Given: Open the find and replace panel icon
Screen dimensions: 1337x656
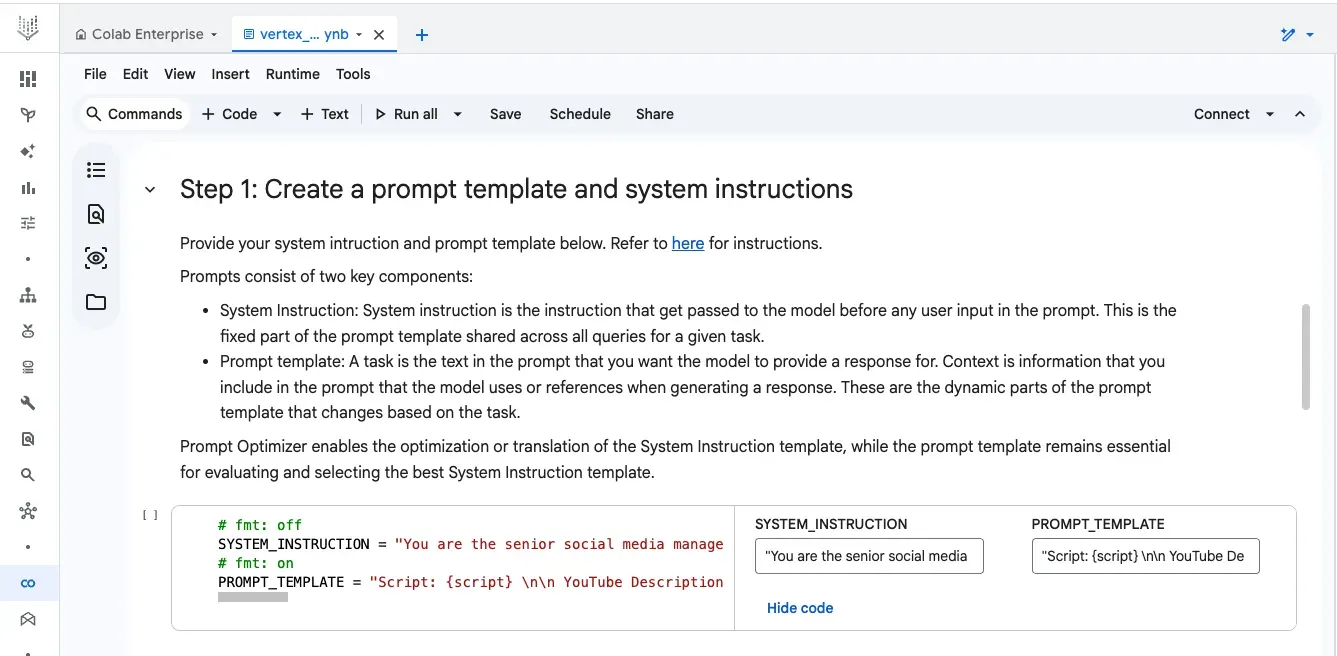Looking at the screenshot, I should (96, 214).
